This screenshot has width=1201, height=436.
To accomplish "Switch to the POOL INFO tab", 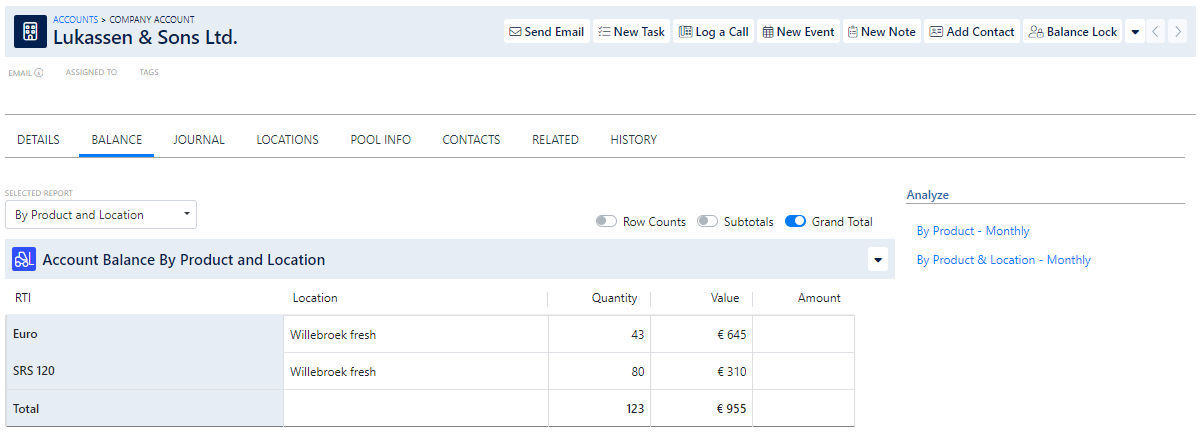I will pos(380,140).
